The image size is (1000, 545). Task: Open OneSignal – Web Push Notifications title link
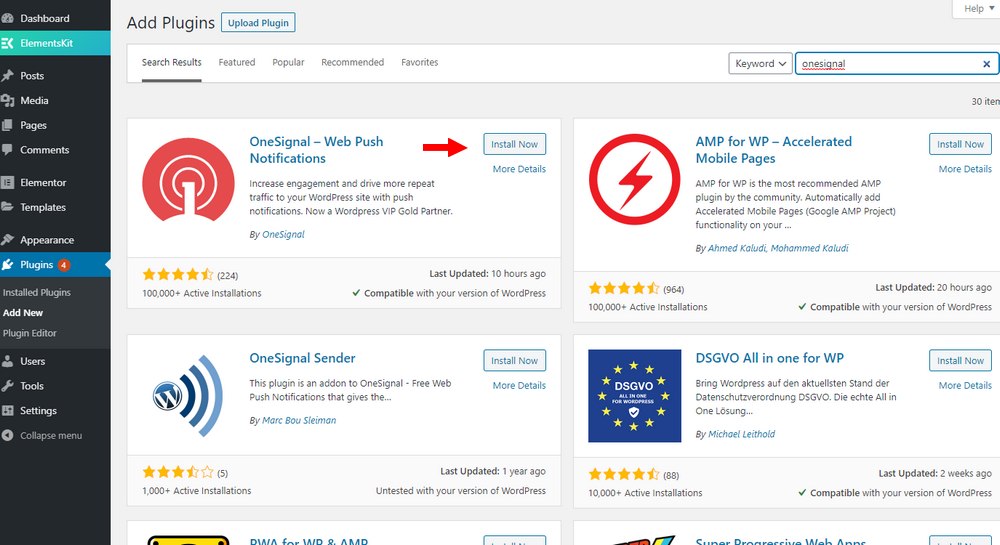pos(316,150)
